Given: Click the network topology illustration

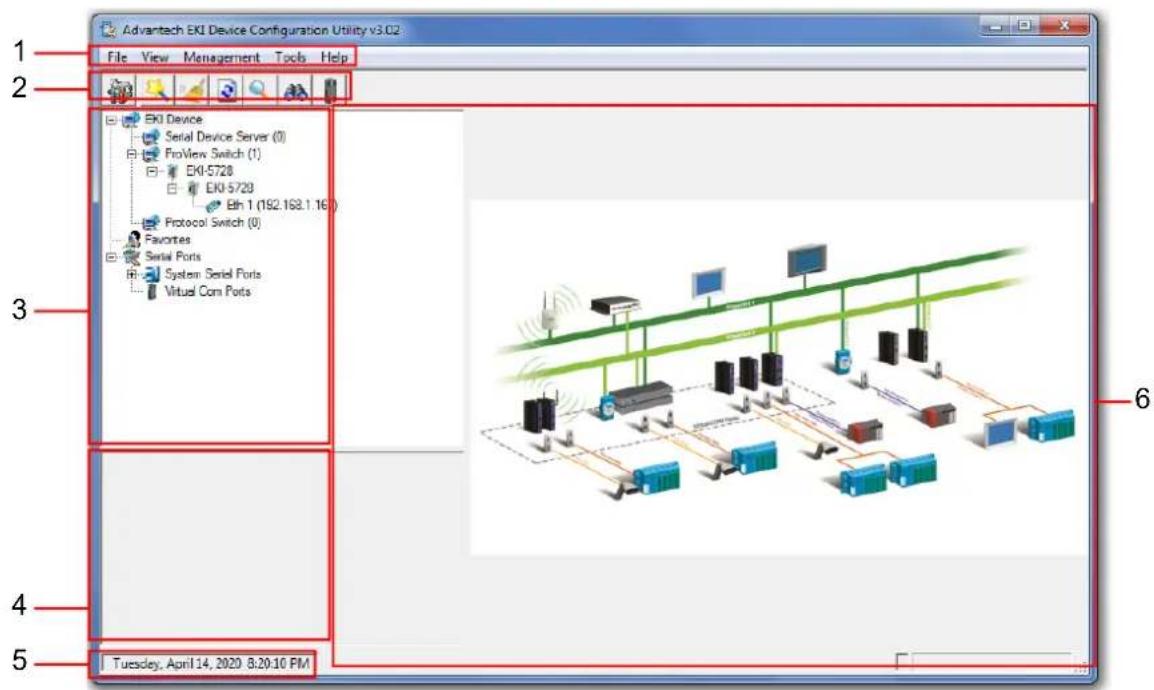Looking at the screenshot, I should pos(779,377).
